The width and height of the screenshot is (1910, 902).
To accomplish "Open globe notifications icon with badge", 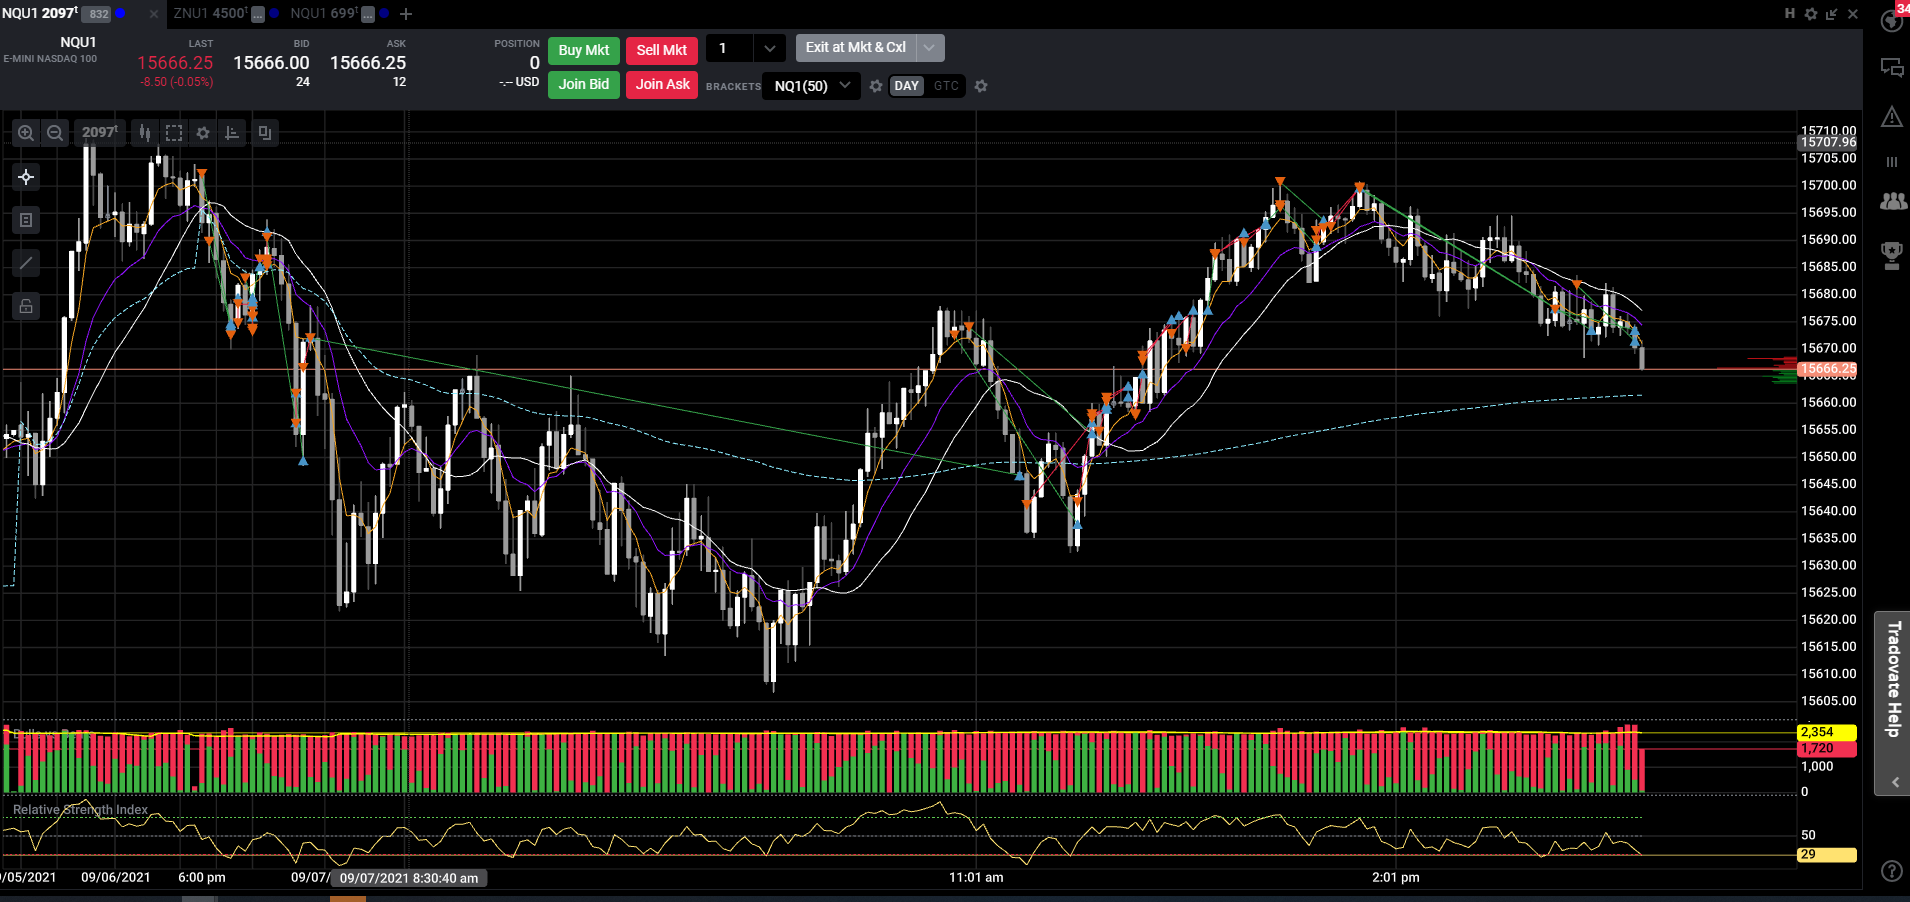I will tap(1892, 20).
